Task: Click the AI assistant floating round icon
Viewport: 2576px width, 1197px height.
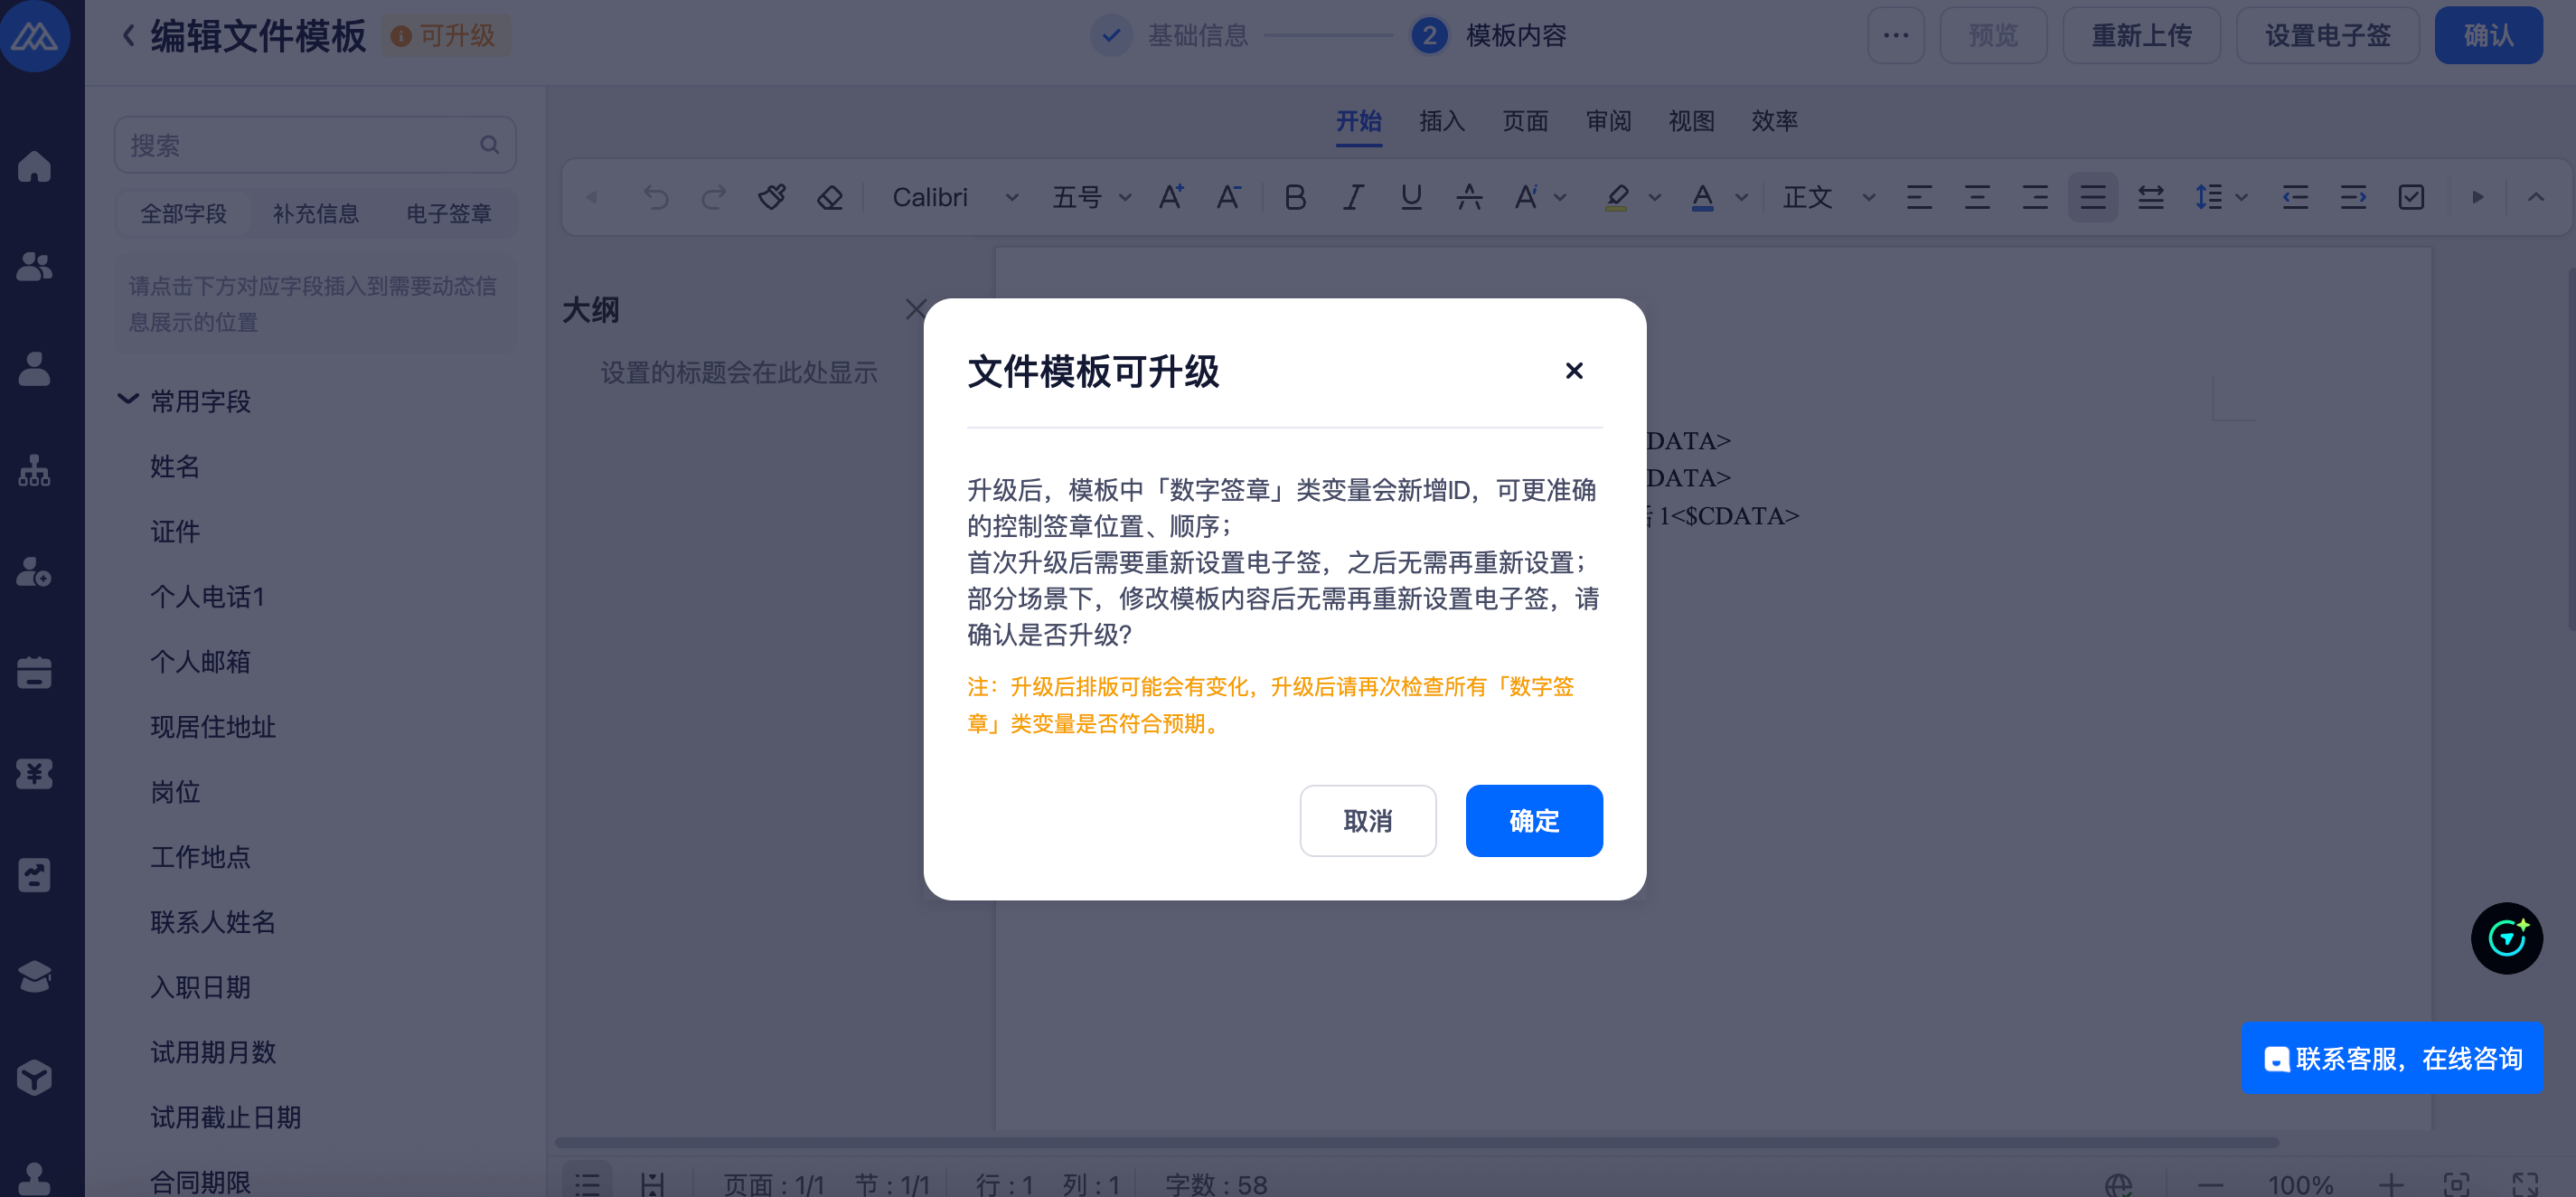Action: pyautogui.click(x=2506, y=938)
